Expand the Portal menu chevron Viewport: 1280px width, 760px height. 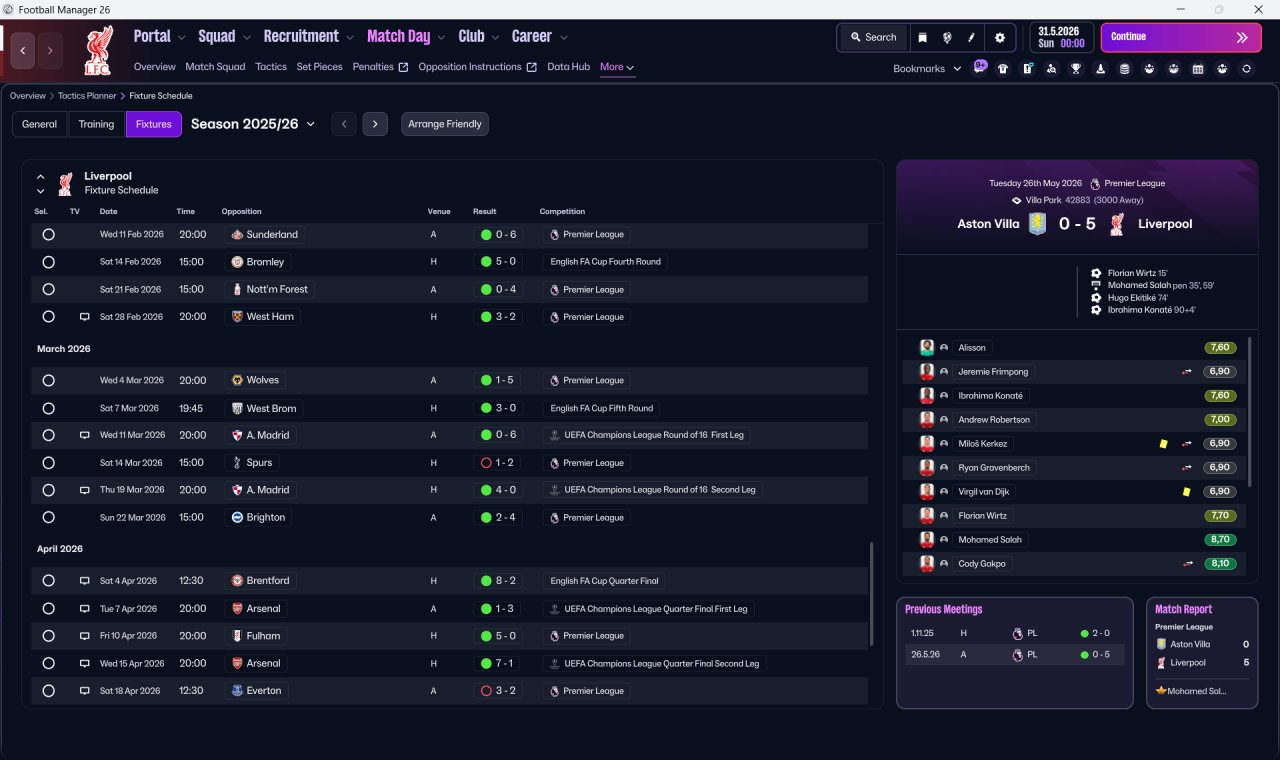point(181,38)
